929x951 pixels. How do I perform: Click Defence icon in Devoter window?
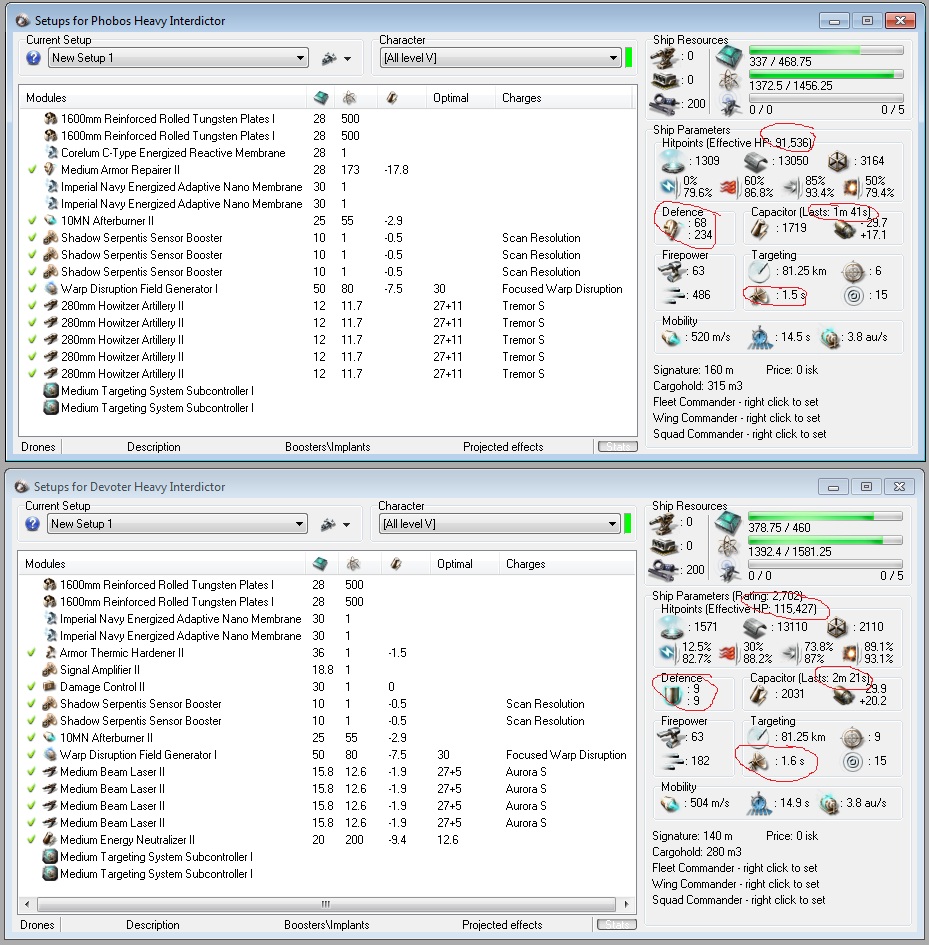point(671,694)
